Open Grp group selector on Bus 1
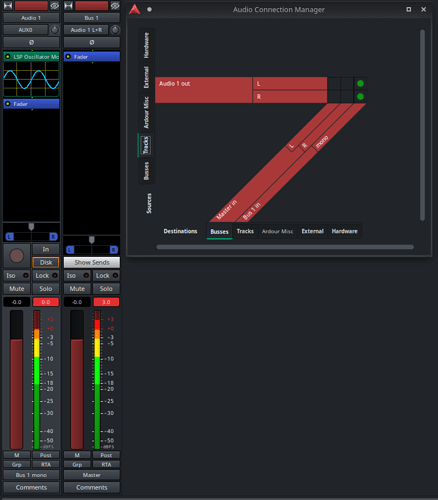This screenshot has height=500, width=438. point(77,464)
